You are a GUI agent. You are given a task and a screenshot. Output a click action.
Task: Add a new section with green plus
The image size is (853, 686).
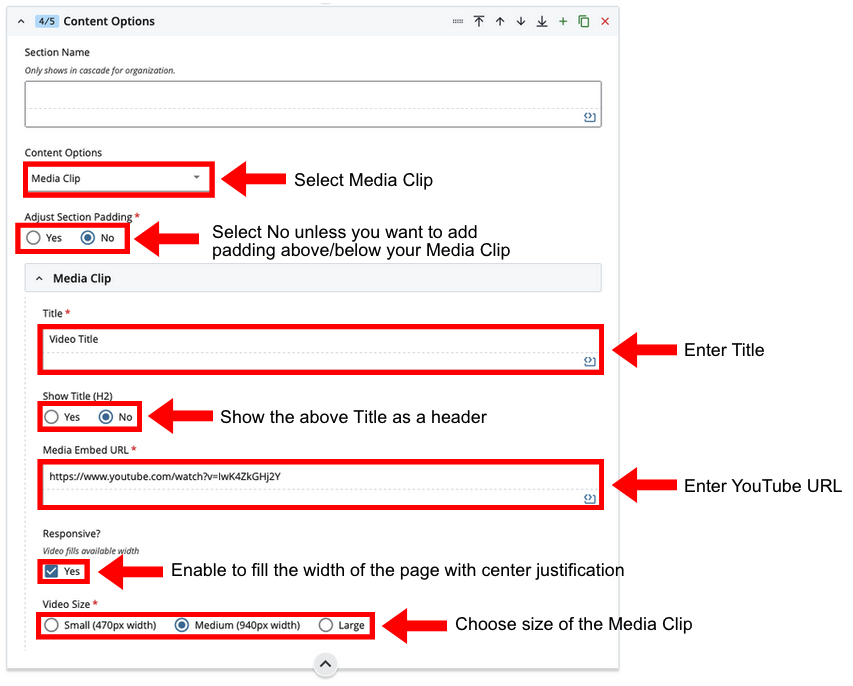coord(563,21)
